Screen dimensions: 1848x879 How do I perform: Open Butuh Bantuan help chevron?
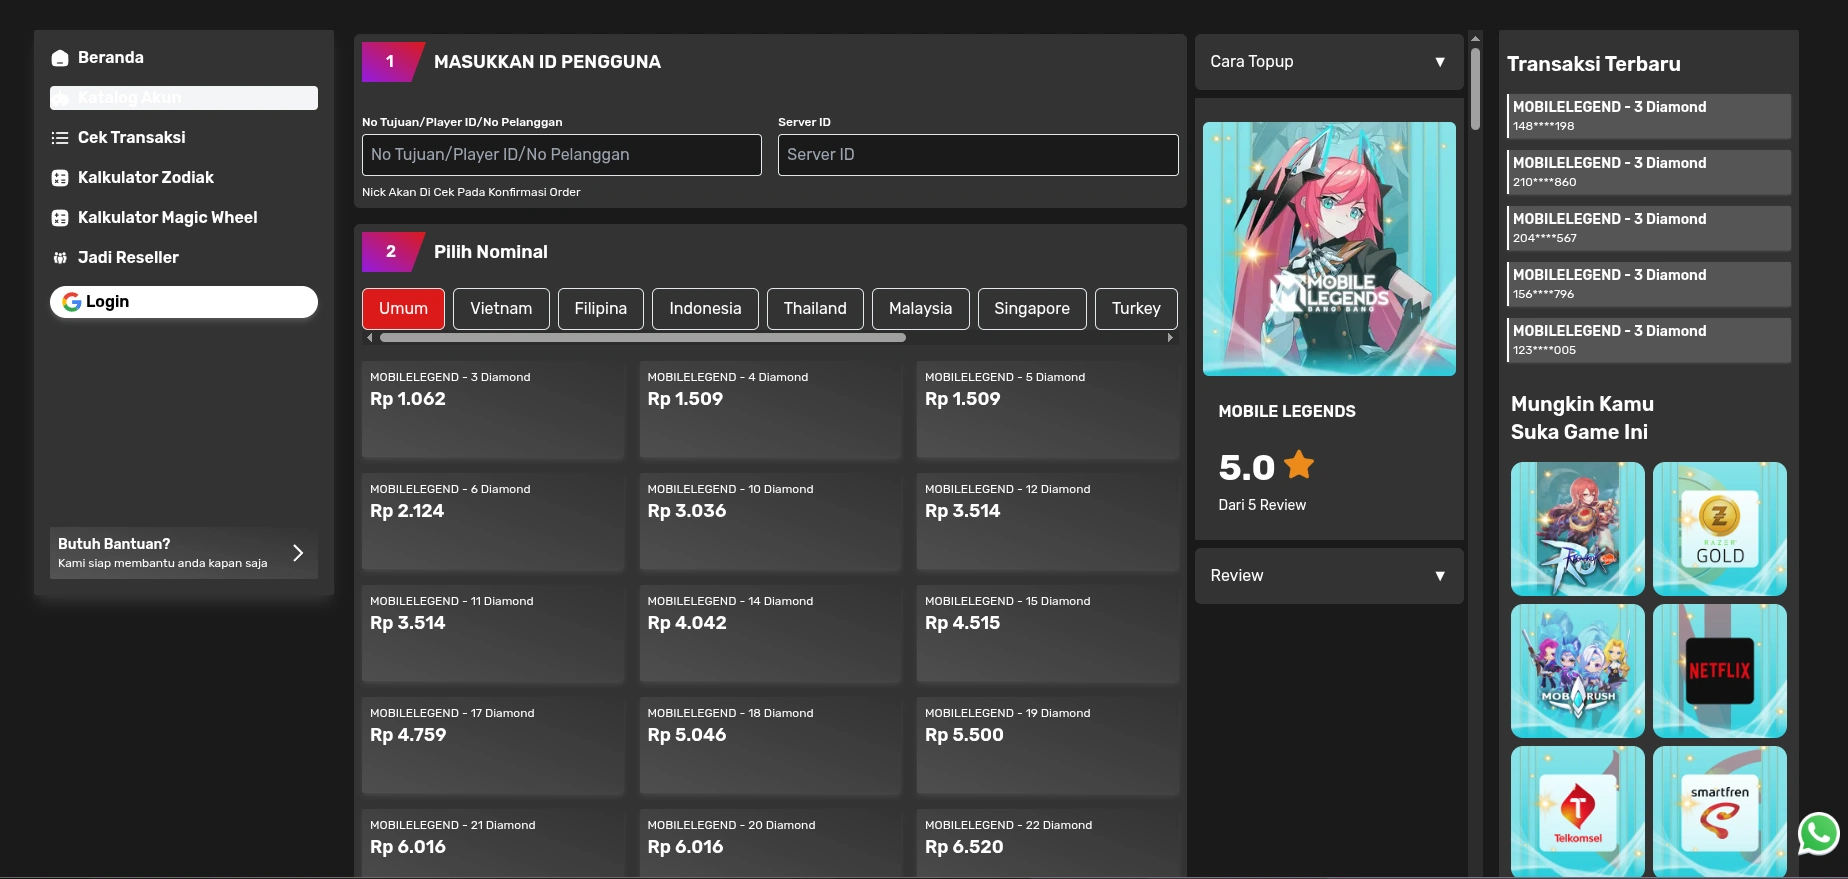pos(297,553)
